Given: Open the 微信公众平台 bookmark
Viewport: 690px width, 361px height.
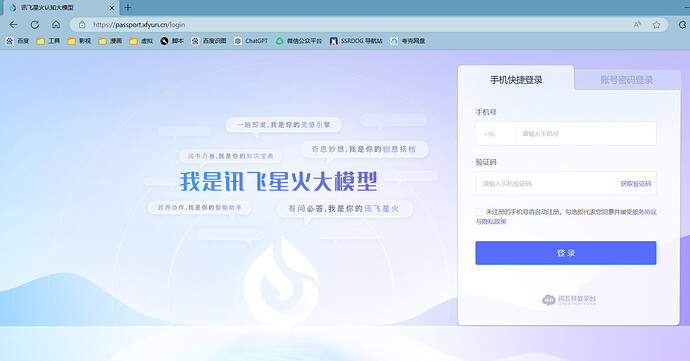Looking at the screenshot, I should pos(299,41).
